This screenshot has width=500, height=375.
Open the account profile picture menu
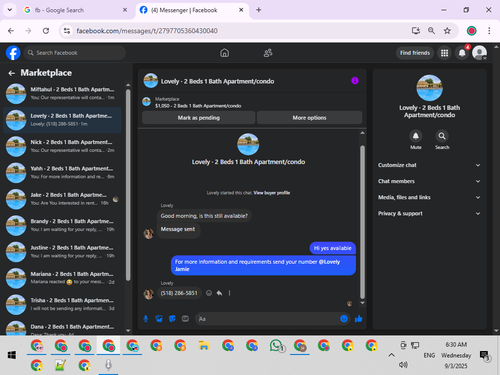click(480, 53)
